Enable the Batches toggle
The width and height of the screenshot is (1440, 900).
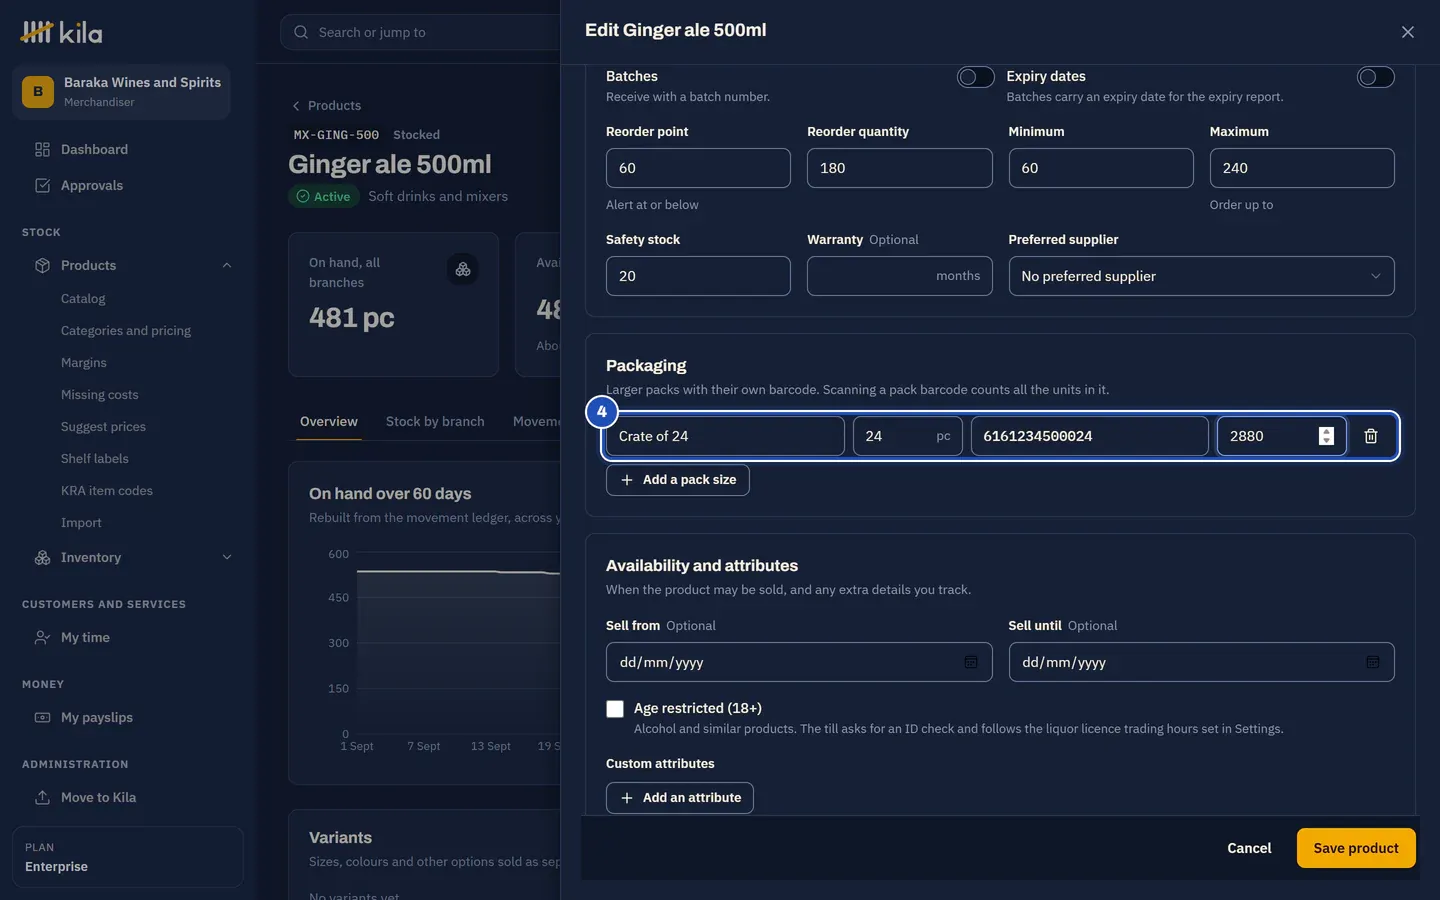coord(975,77)
